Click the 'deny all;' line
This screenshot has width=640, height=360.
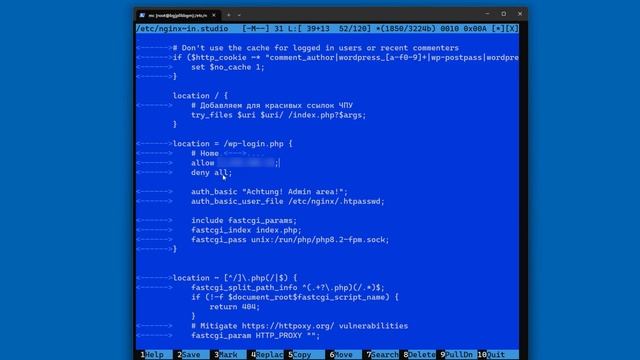pyautogui.click(x=211, y=173)
